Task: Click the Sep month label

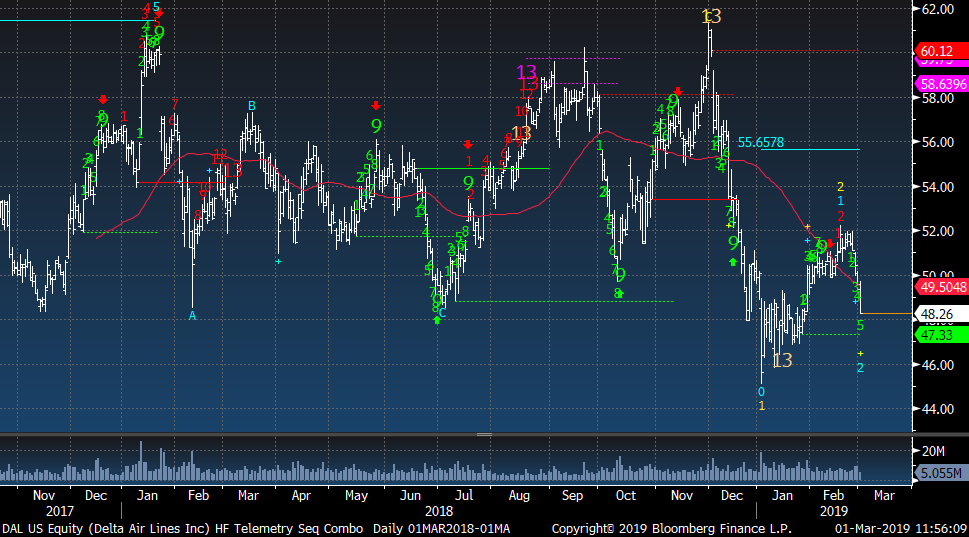Action: pos(572,496)
